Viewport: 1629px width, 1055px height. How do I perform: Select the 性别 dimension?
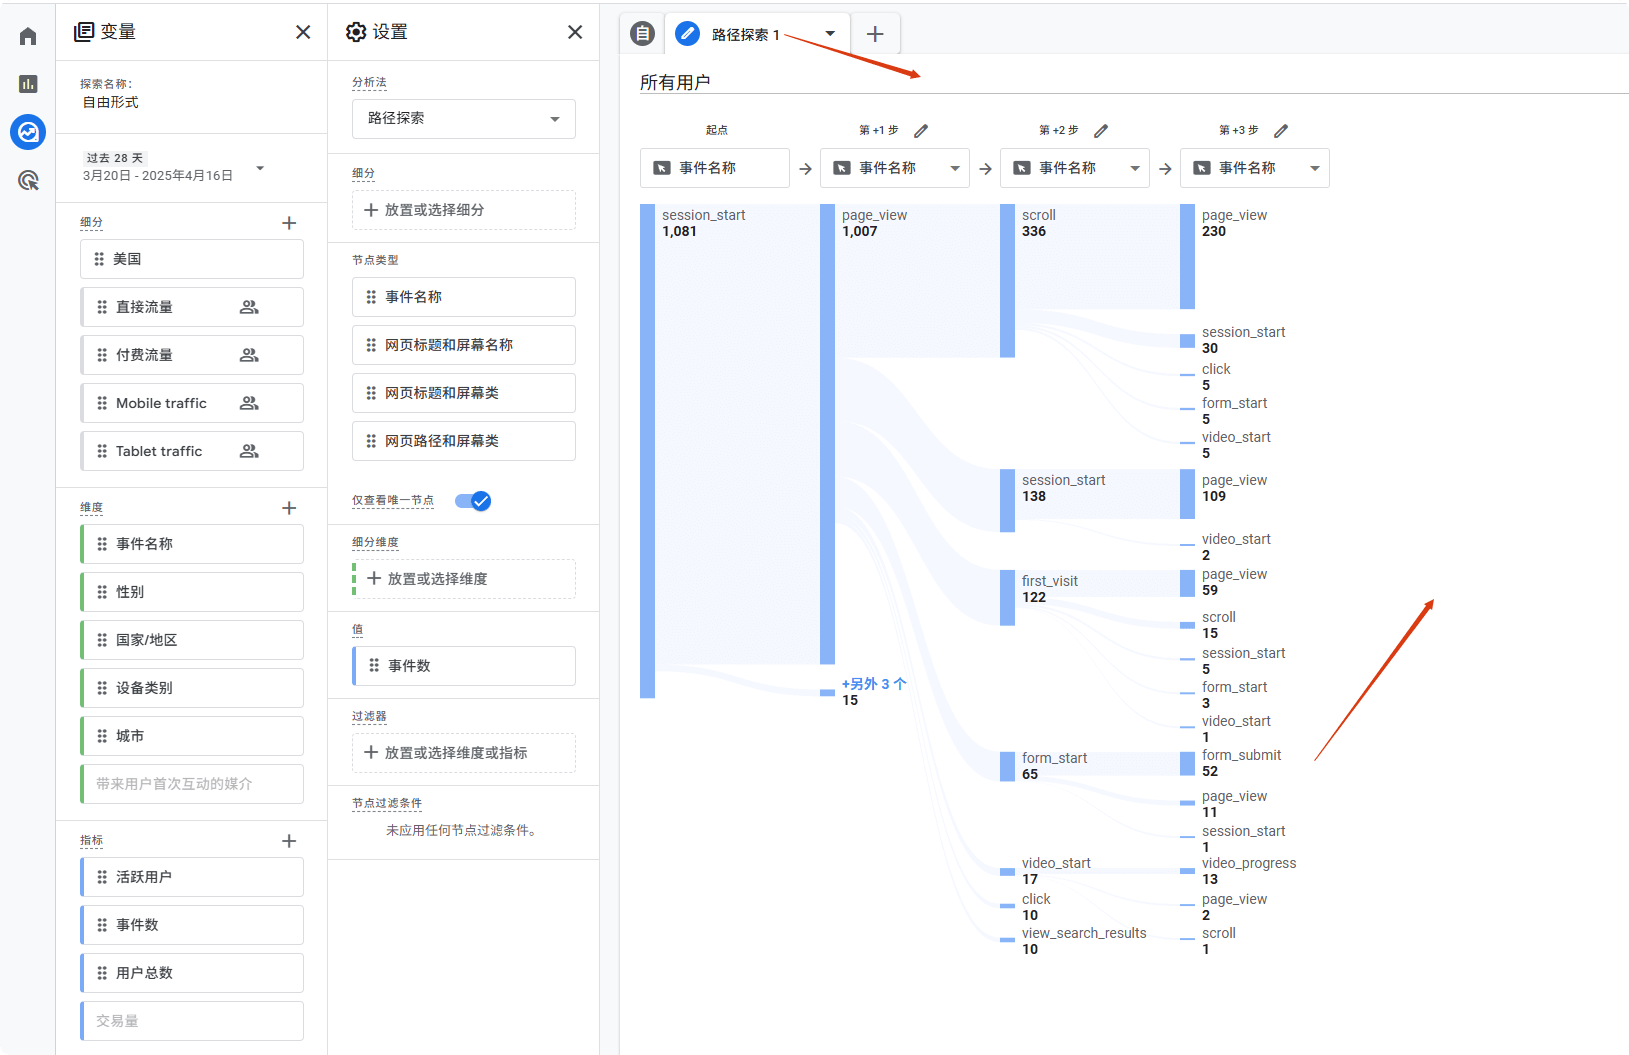(192, 592)
